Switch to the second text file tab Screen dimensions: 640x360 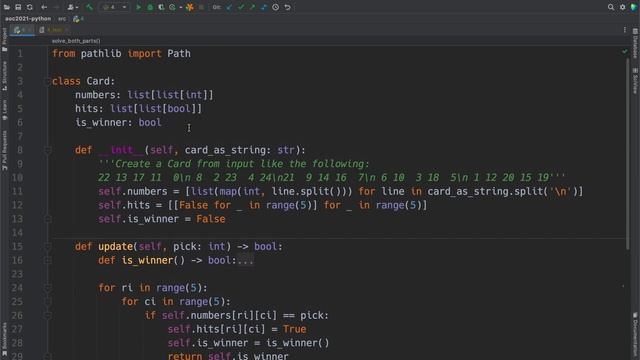54,30
